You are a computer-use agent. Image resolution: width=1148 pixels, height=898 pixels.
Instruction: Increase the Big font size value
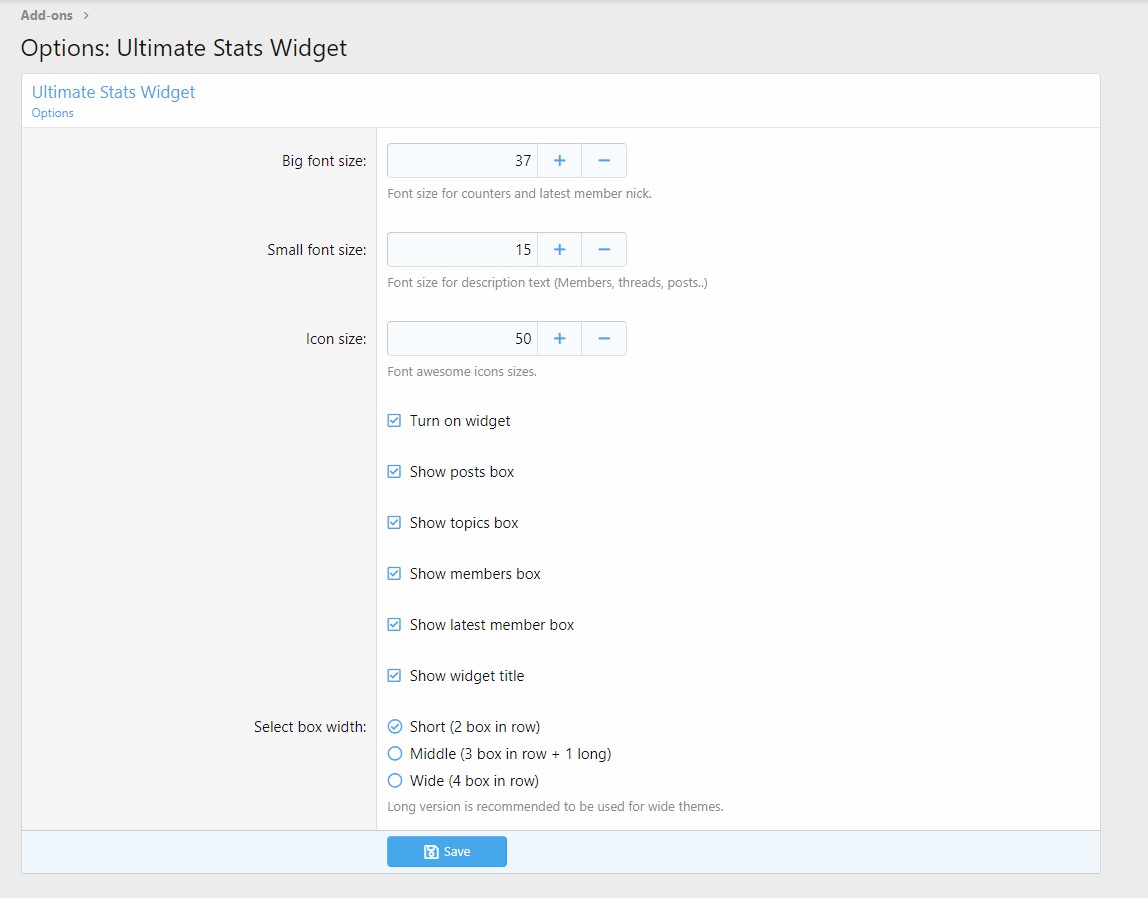(559, 161)
